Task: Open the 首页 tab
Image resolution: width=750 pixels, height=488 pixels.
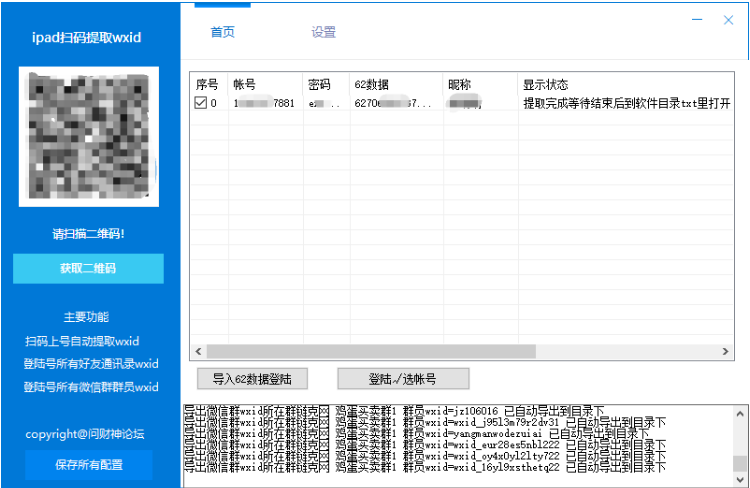Action: pyautogui.click(x=222, y=32)
